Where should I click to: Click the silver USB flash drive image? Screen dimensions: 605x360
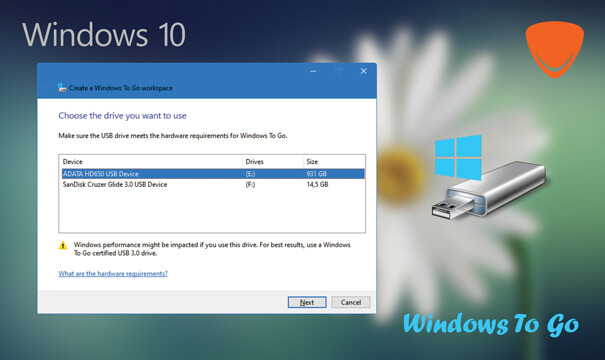489,191
